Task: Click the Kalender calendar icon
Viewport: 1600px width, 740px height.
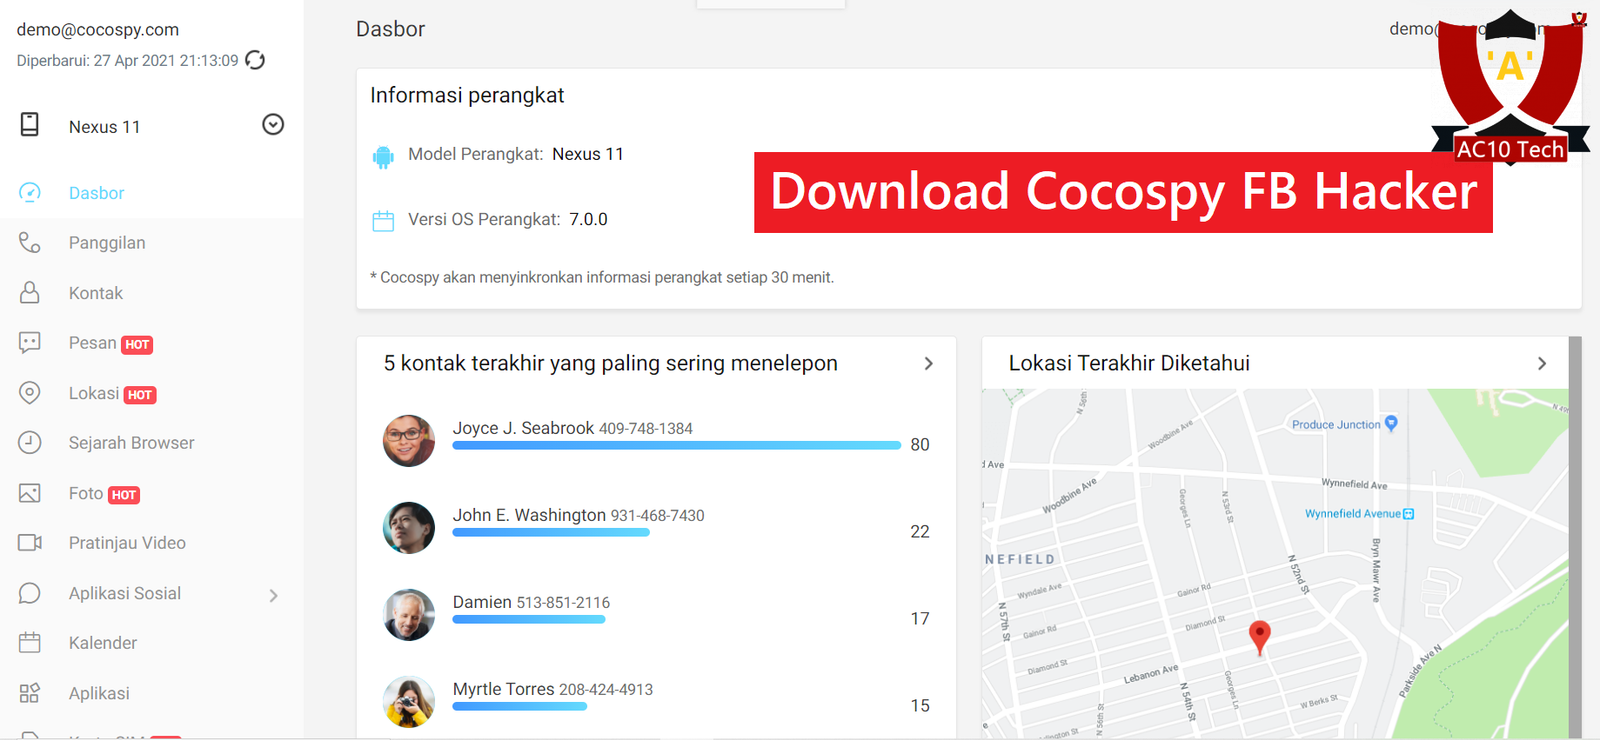Action: click(x=30, y=642)
